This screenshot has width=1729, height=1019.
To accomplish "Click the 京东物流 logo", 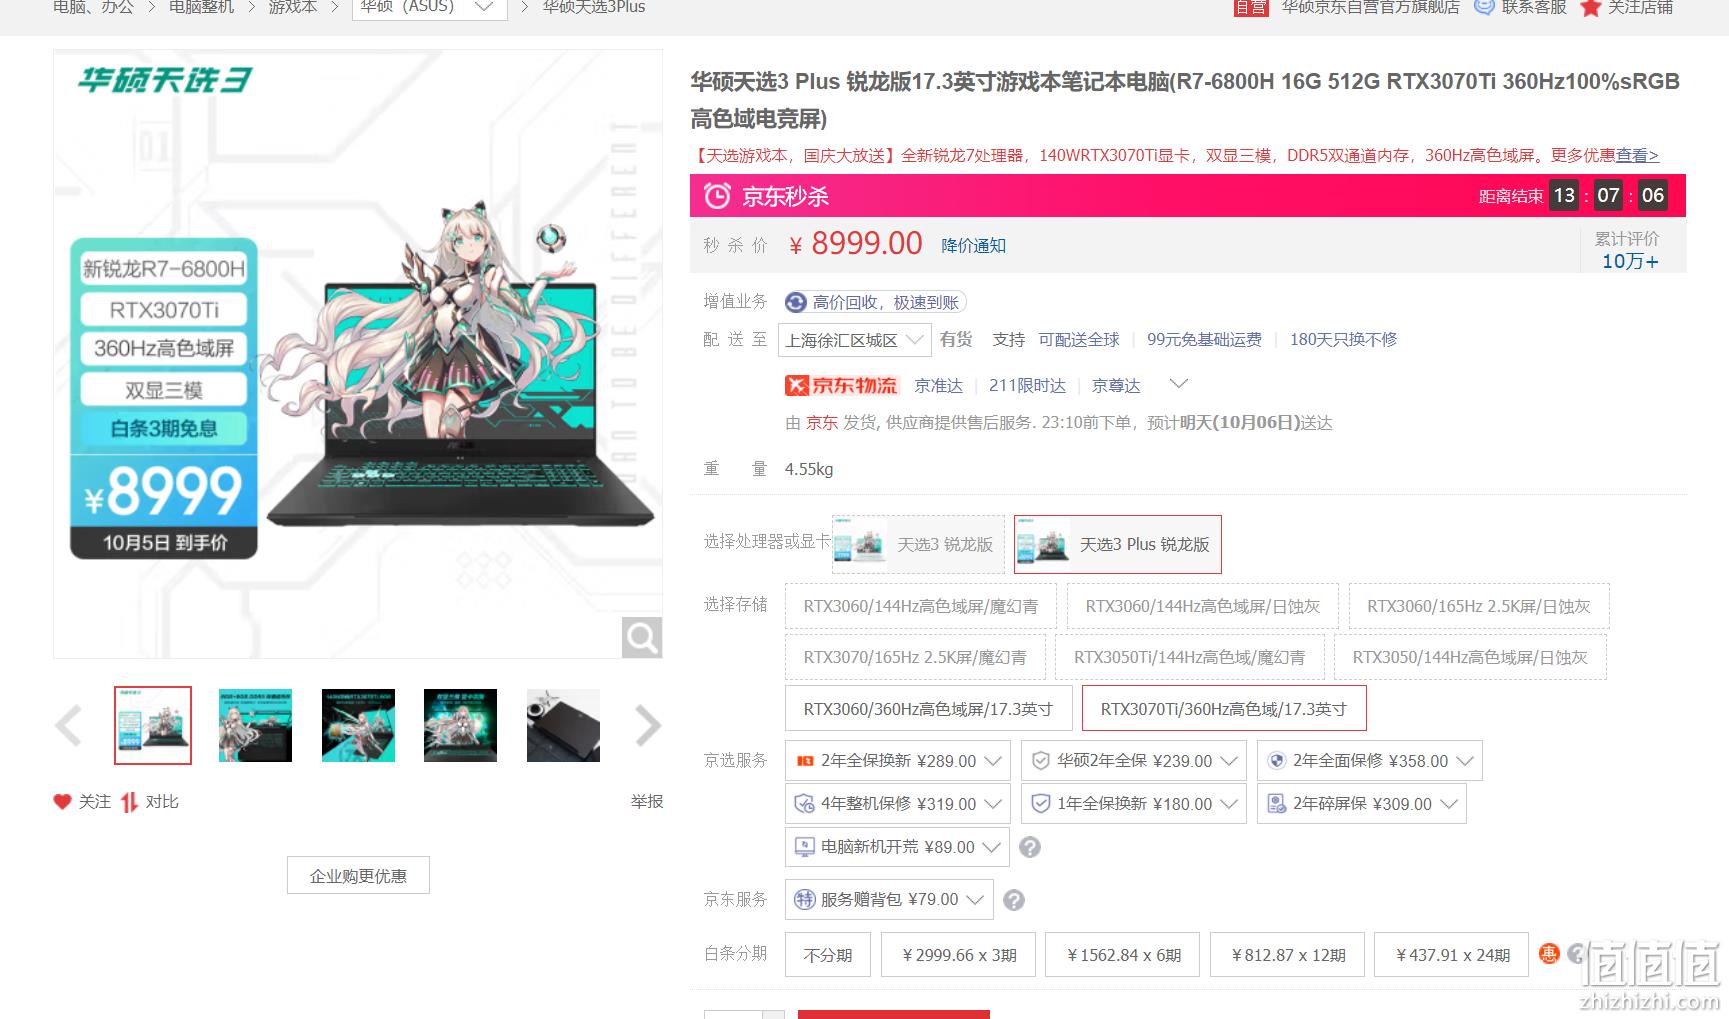I will point(842,386).
